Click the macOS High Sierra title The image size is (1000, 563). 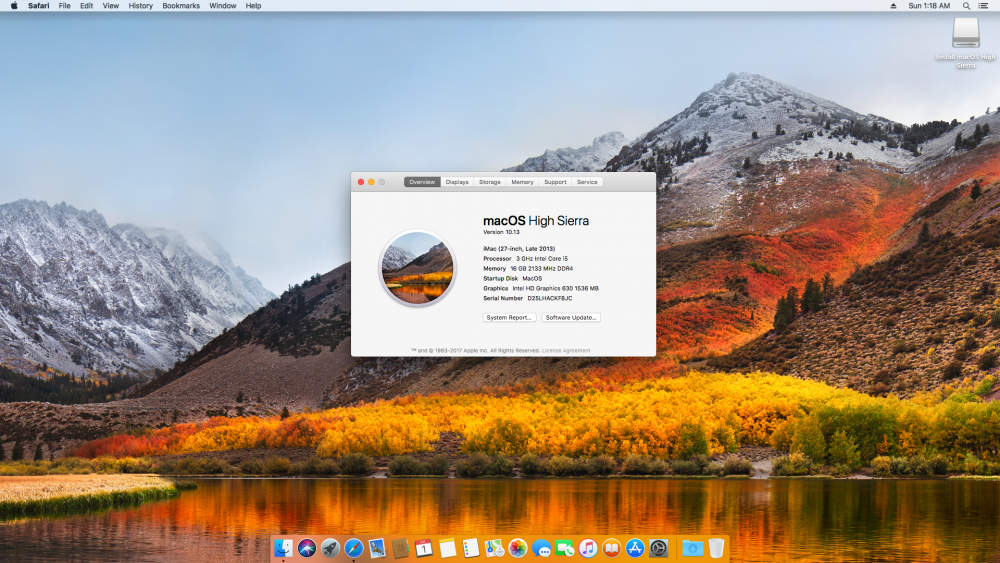click(x=536, y=221)
